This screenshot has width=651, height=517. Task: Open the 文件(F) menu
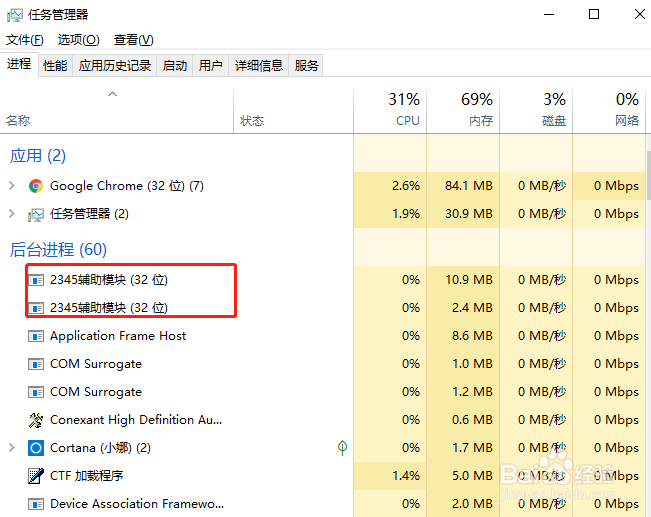24,40
